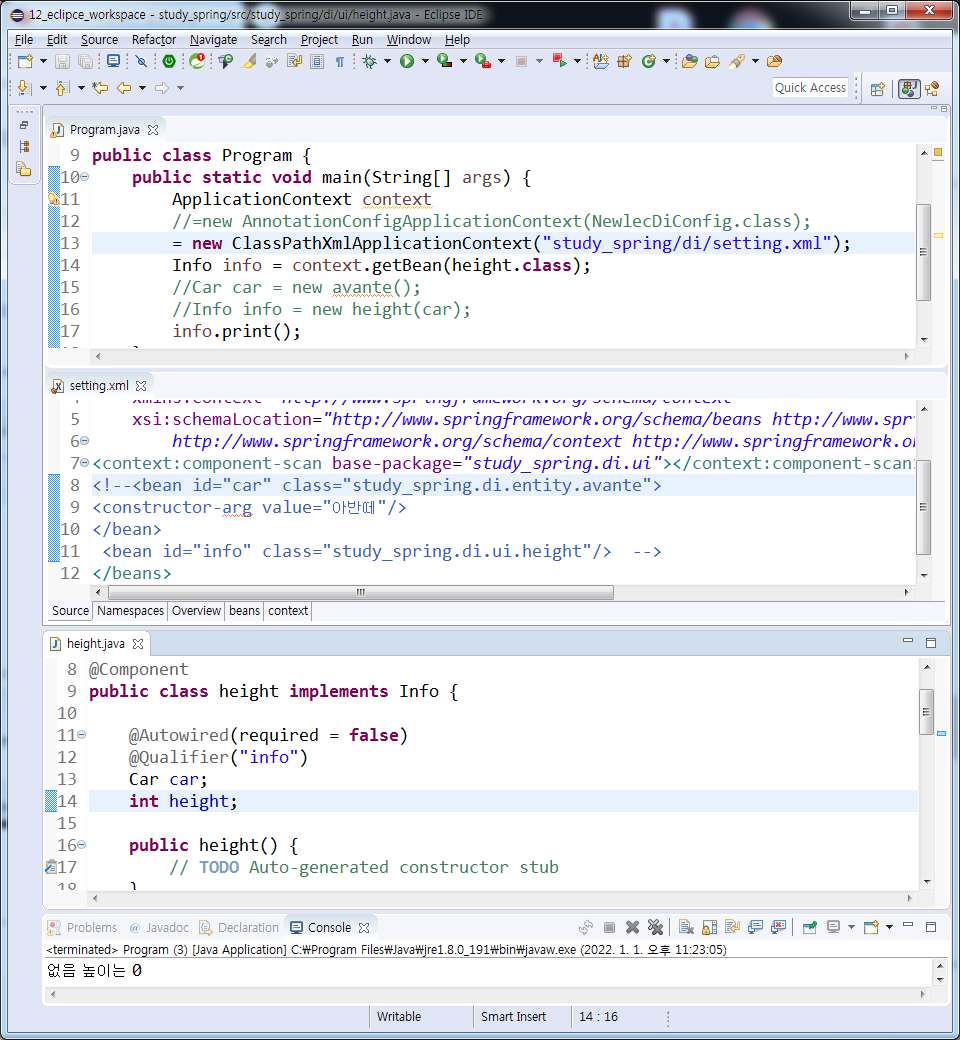Screen dimensions: 960x1040
Task: Collapse the constructor fold at height.java line 16
Action: pyautogui.click(x=82, y=845)
